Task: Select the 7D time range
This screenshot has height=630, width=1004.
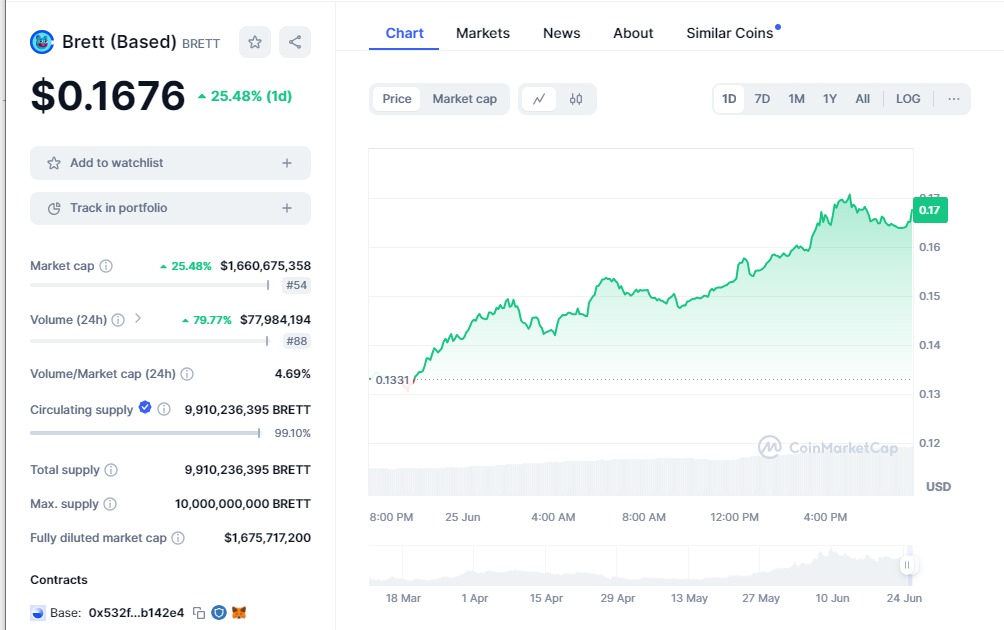Action: 762,99
